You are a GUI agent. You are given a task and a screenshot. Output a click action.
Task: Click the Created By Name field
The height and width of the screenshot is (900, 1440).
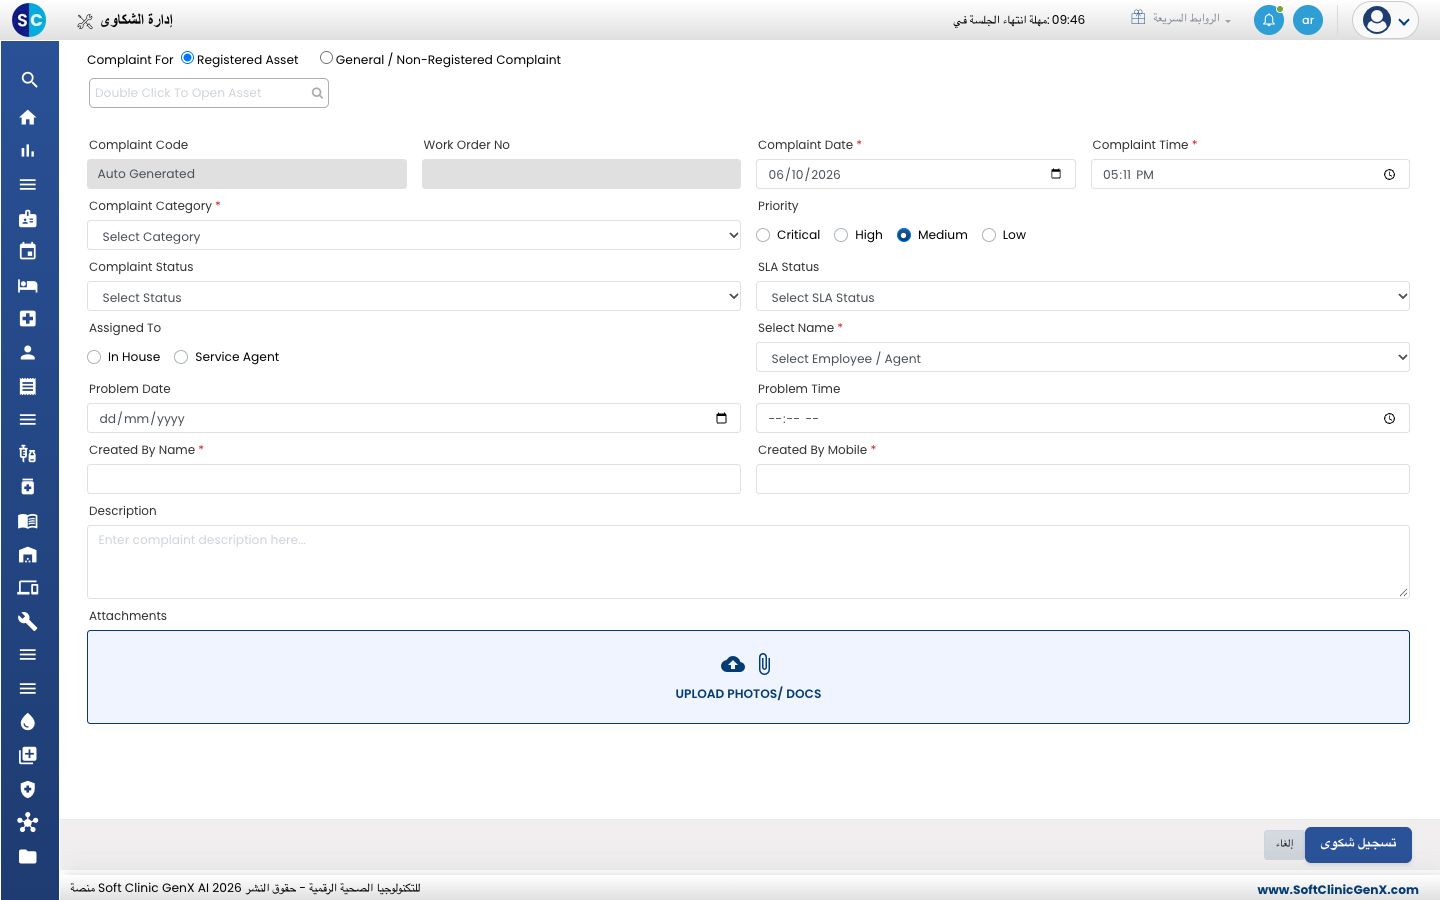click(414, 479)
